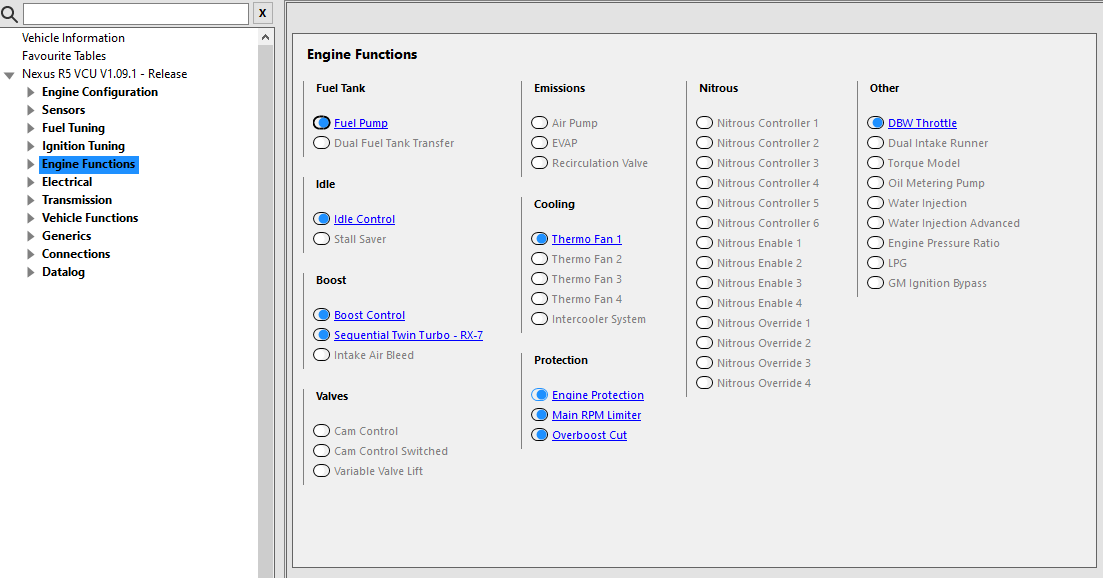Click the magnifying glass search icon
The height and width of the screenshot is (578, 1103).
(9, 13)
